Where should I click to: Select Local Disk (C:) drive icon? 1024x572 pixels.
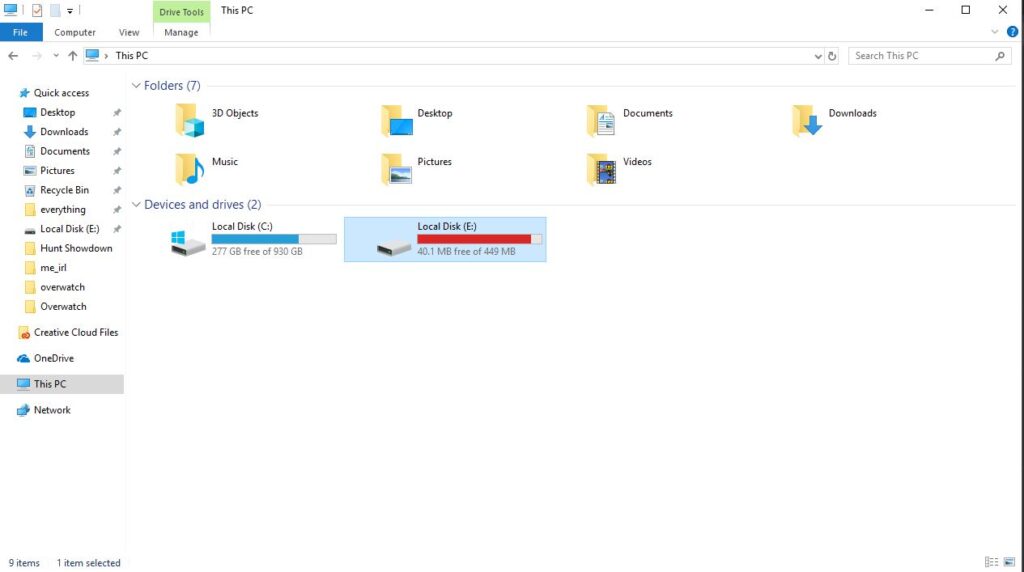[188, 242]
